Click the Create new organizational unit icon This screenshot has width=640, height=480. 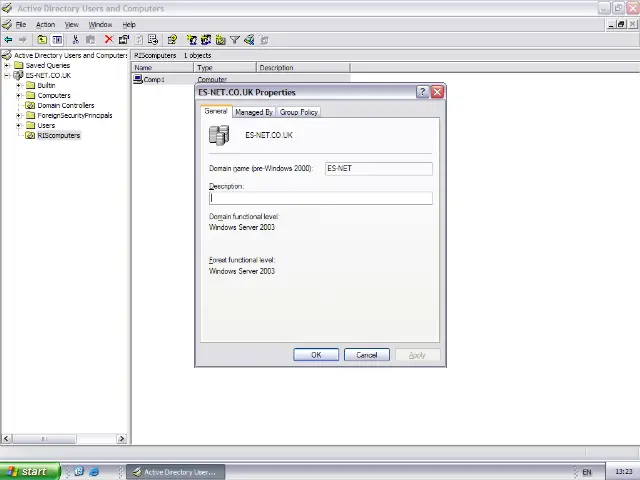(220, 40)
